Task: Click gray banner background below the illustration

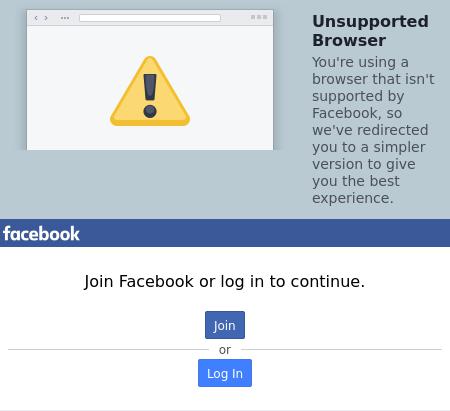Action: [150, 183]
